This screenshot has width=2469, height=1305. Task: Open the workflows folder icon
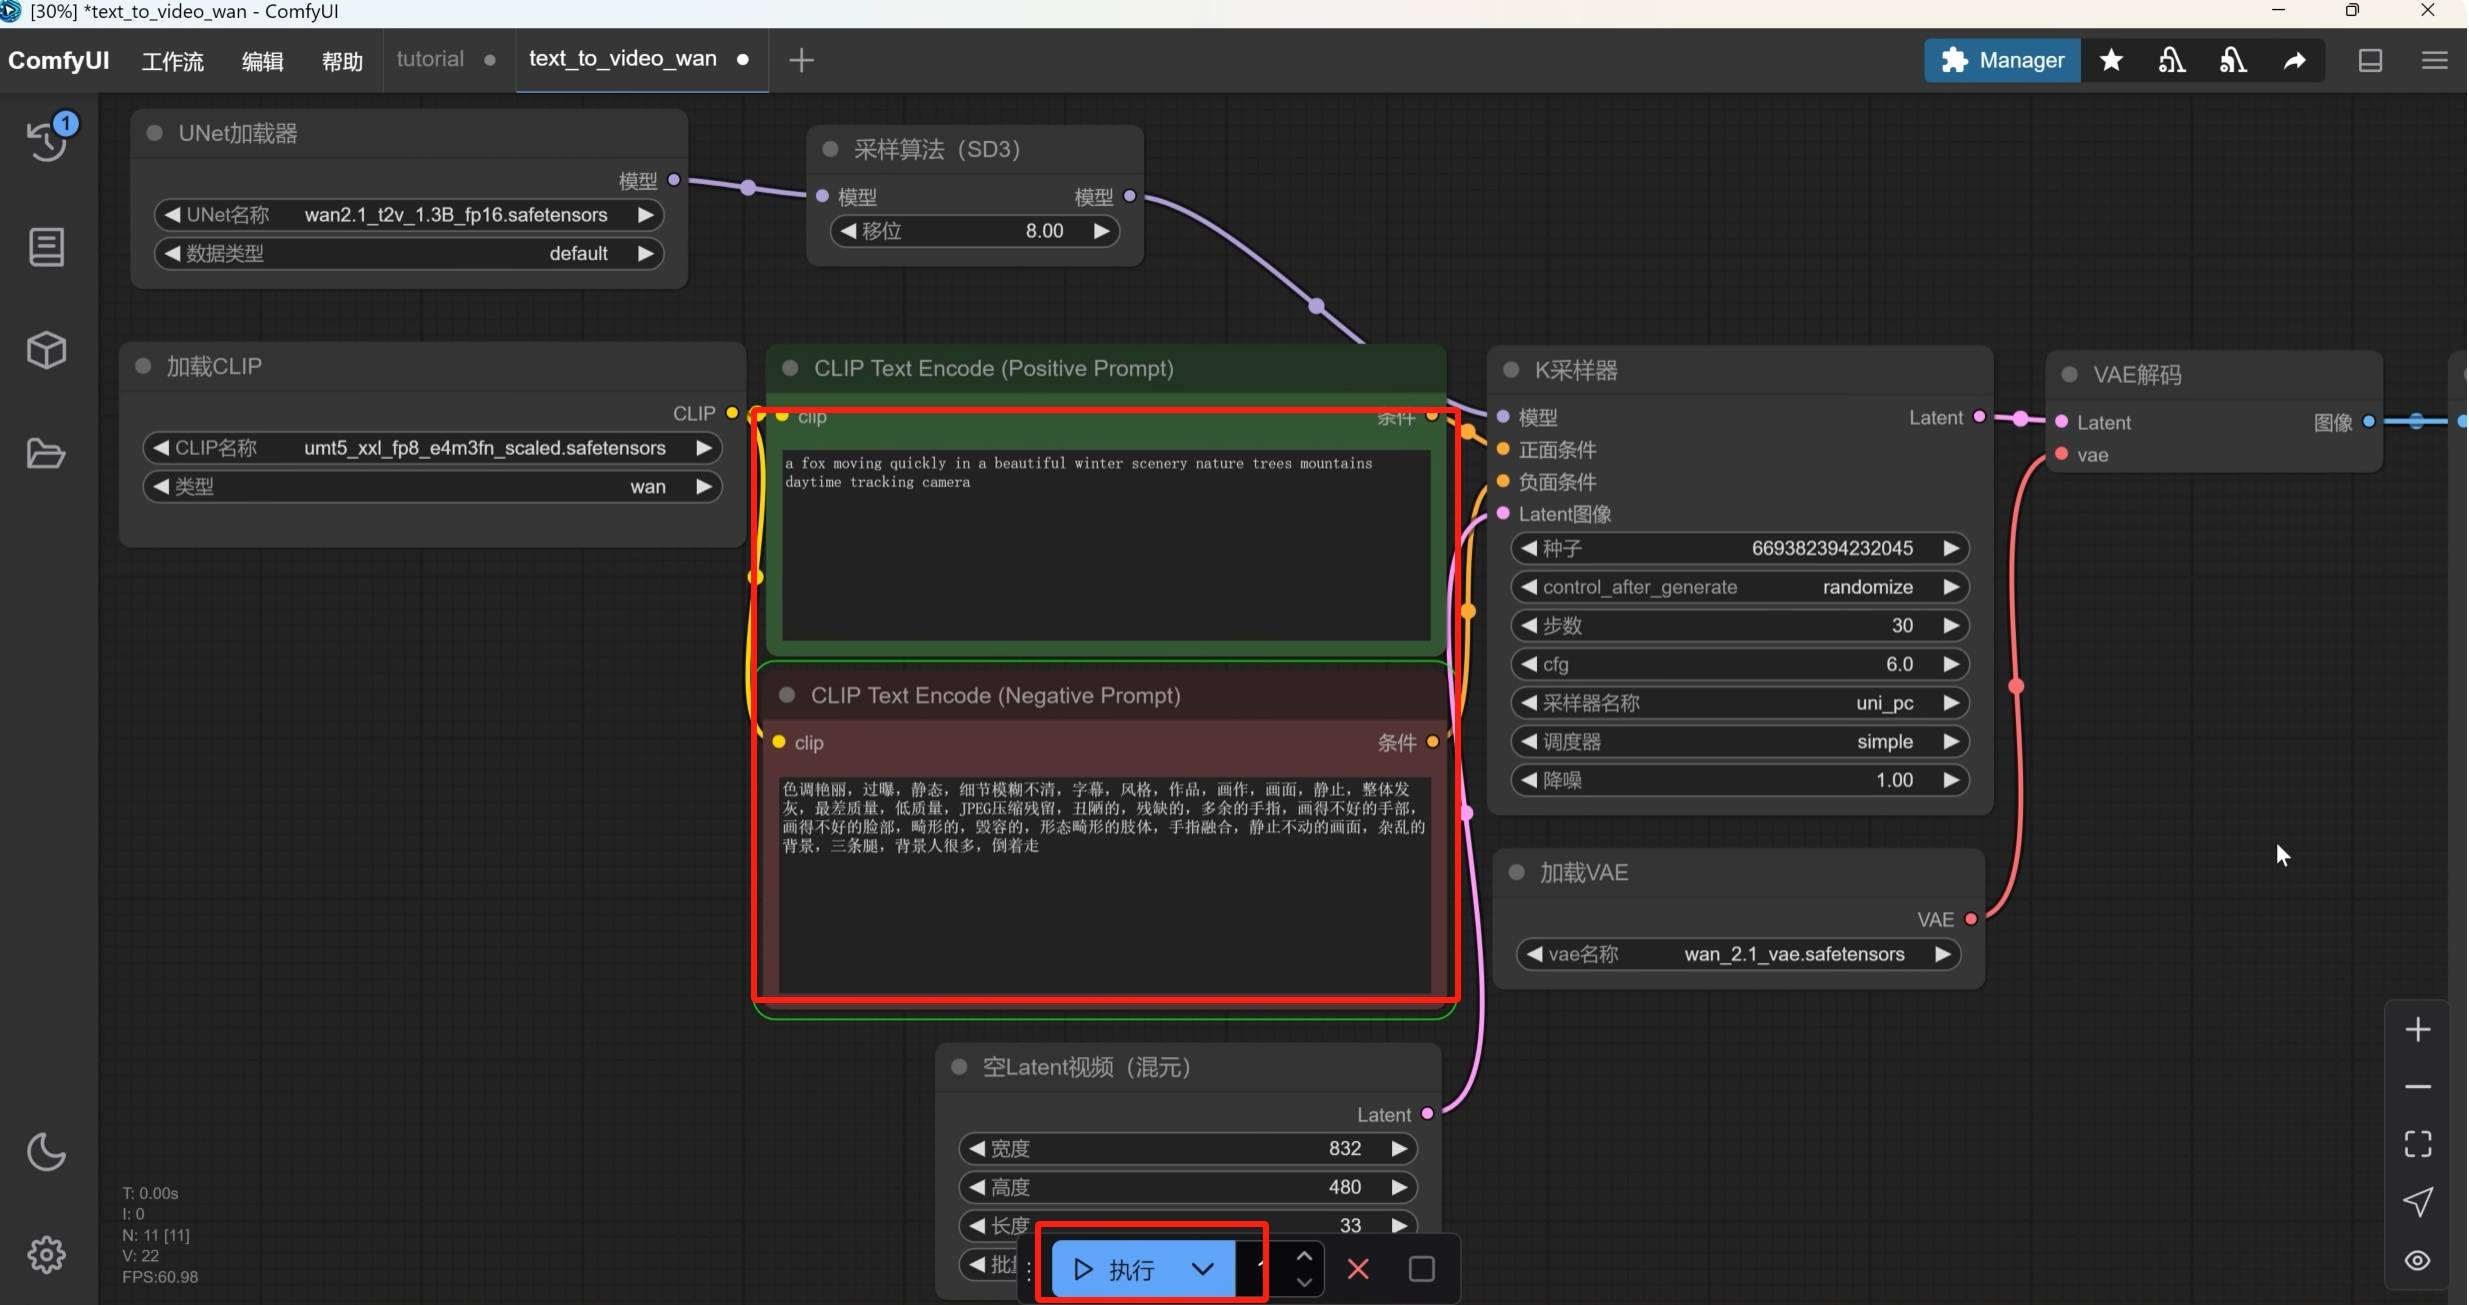coord(46,453)
